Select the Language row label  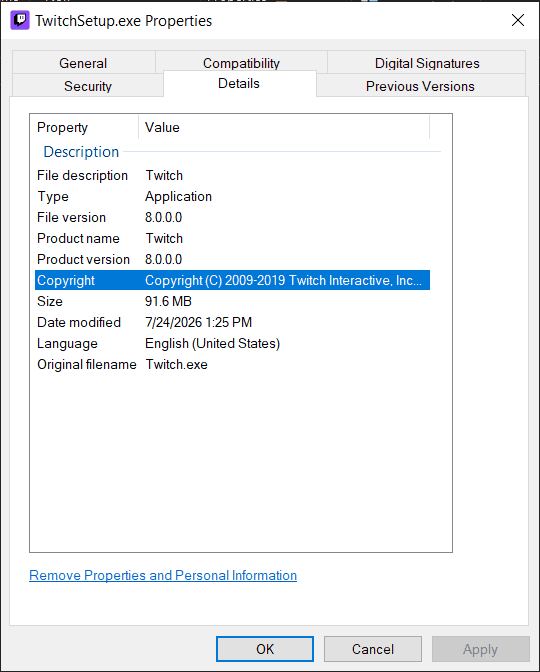click(67, 343)
